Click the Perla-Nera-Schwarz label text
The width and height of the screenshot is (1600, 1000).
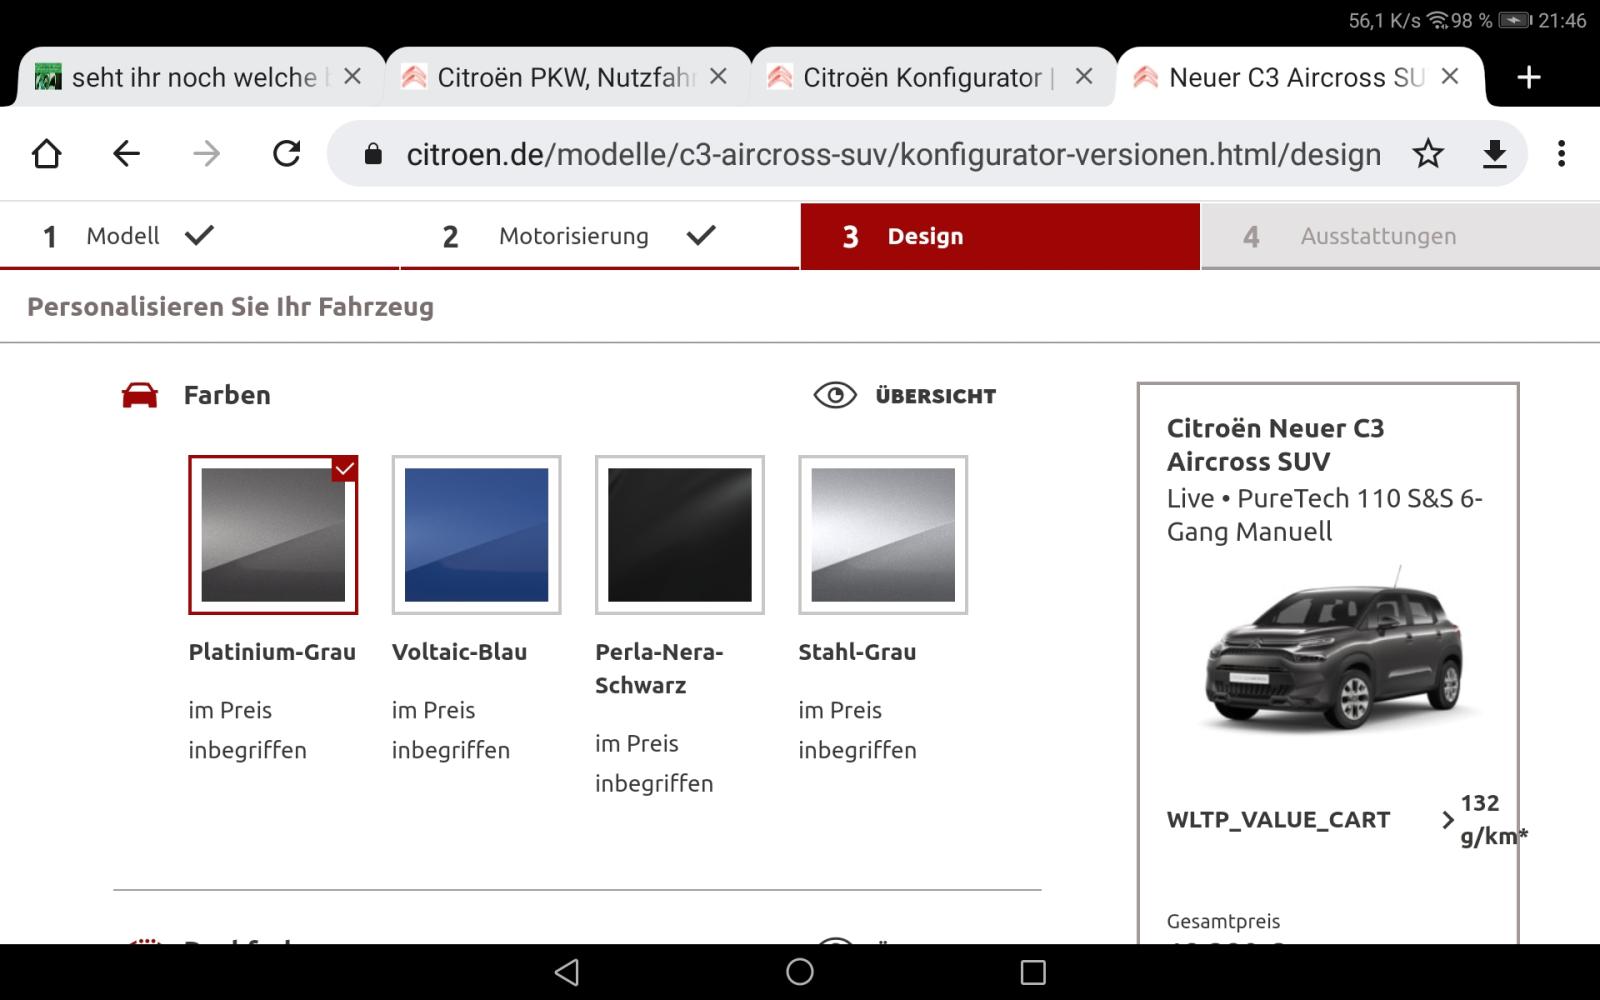coord(659,668)
